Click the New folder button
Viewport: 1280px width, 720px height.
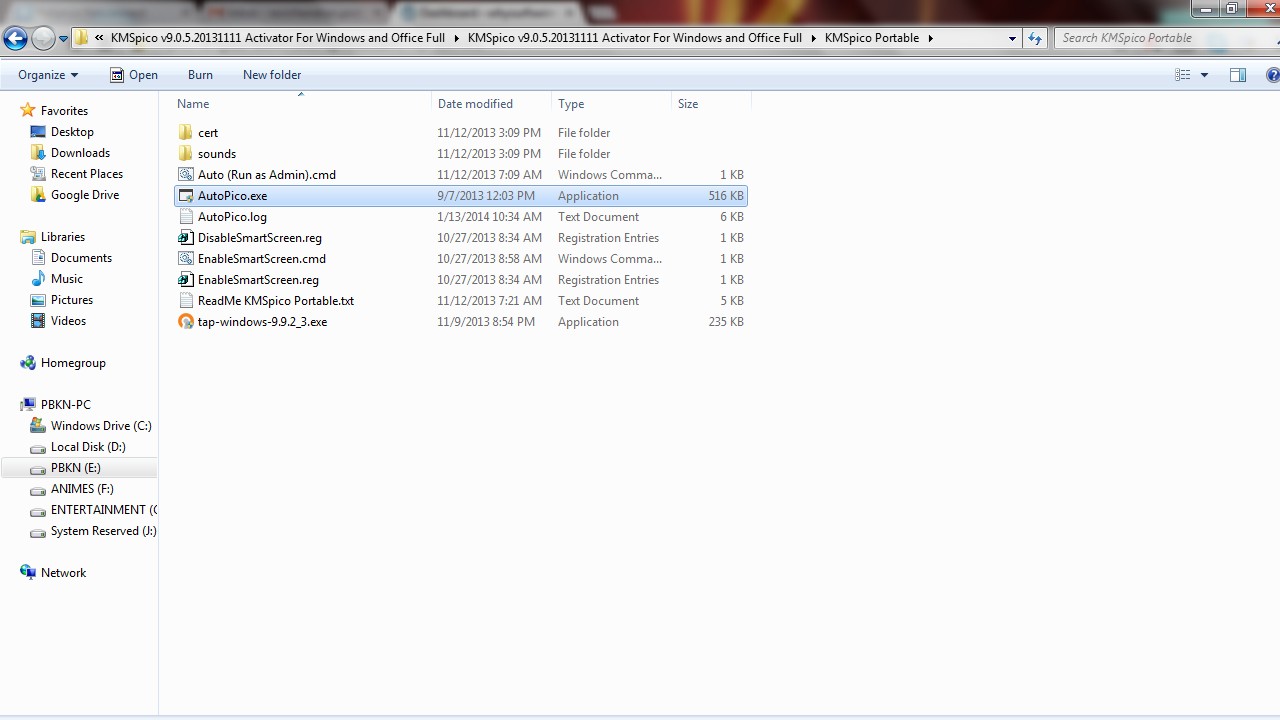tap(271, 75)
